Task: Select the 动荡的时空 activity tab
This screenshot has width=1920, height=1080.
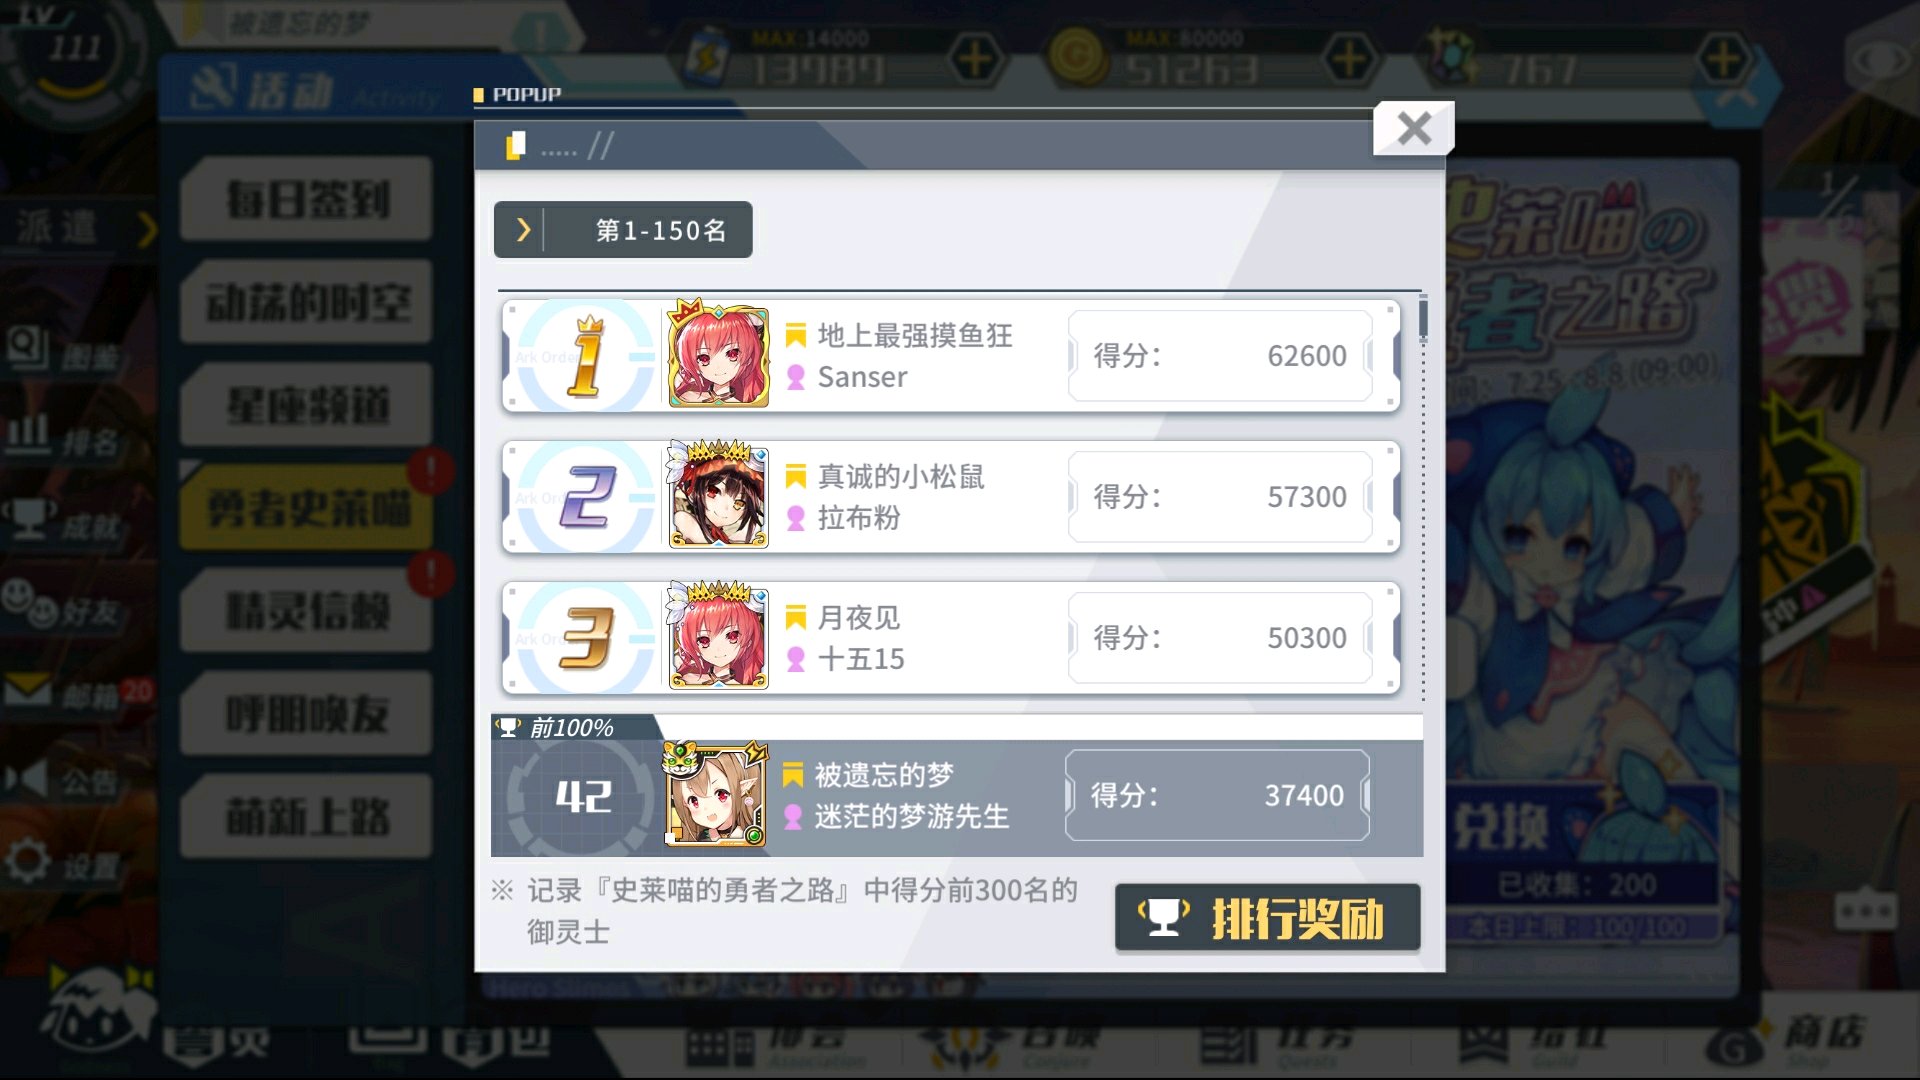Action: point(307,302)
